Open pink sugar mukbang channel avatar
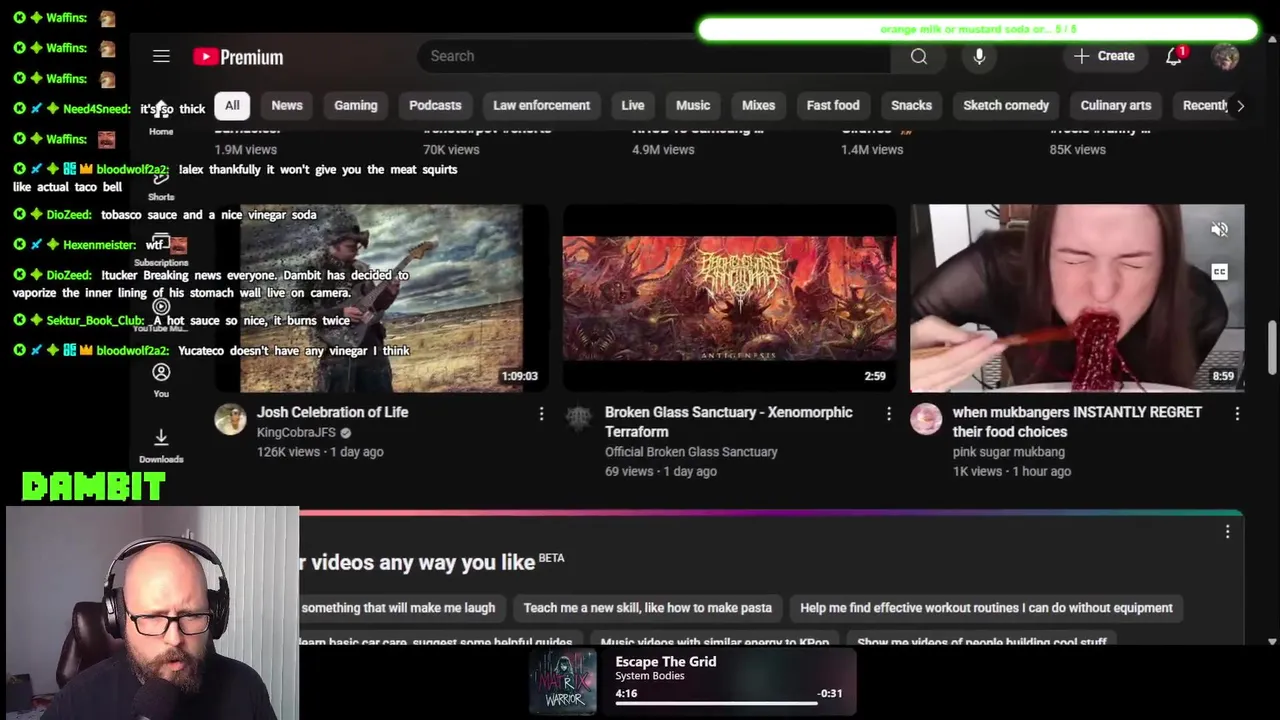 [x=926, y=419]
